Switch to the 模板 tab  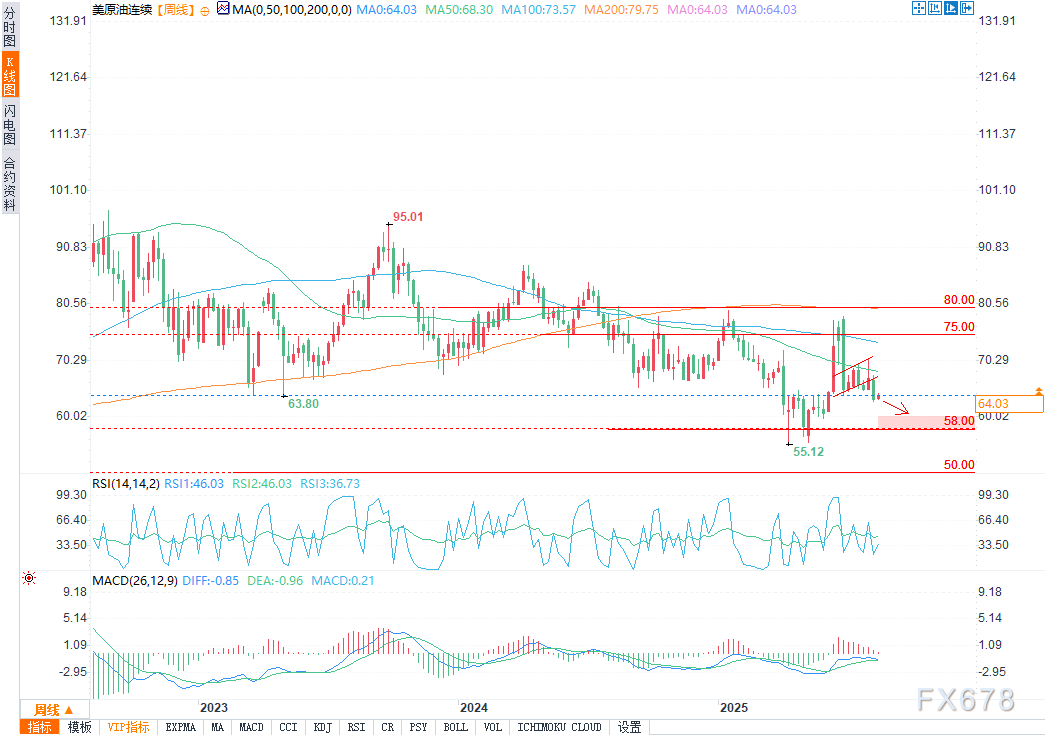(x=80, y=727)
